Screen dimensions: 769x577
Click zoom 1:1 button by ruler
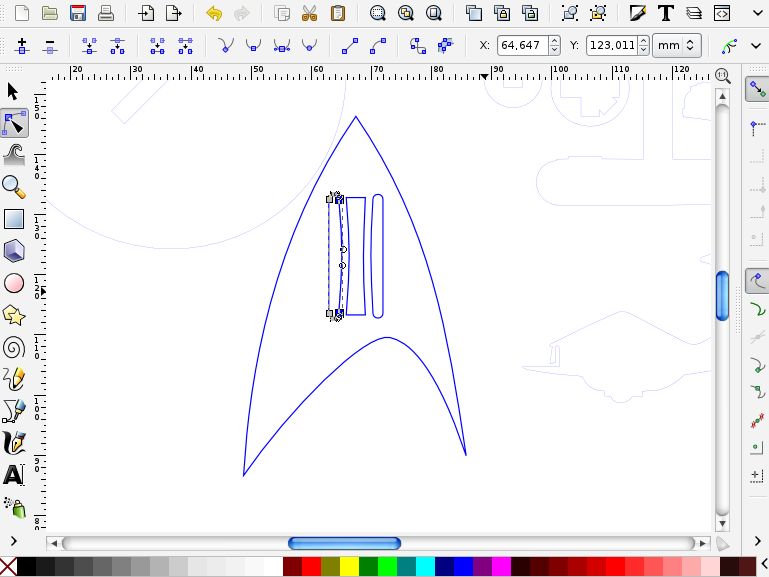coord(722,75)
